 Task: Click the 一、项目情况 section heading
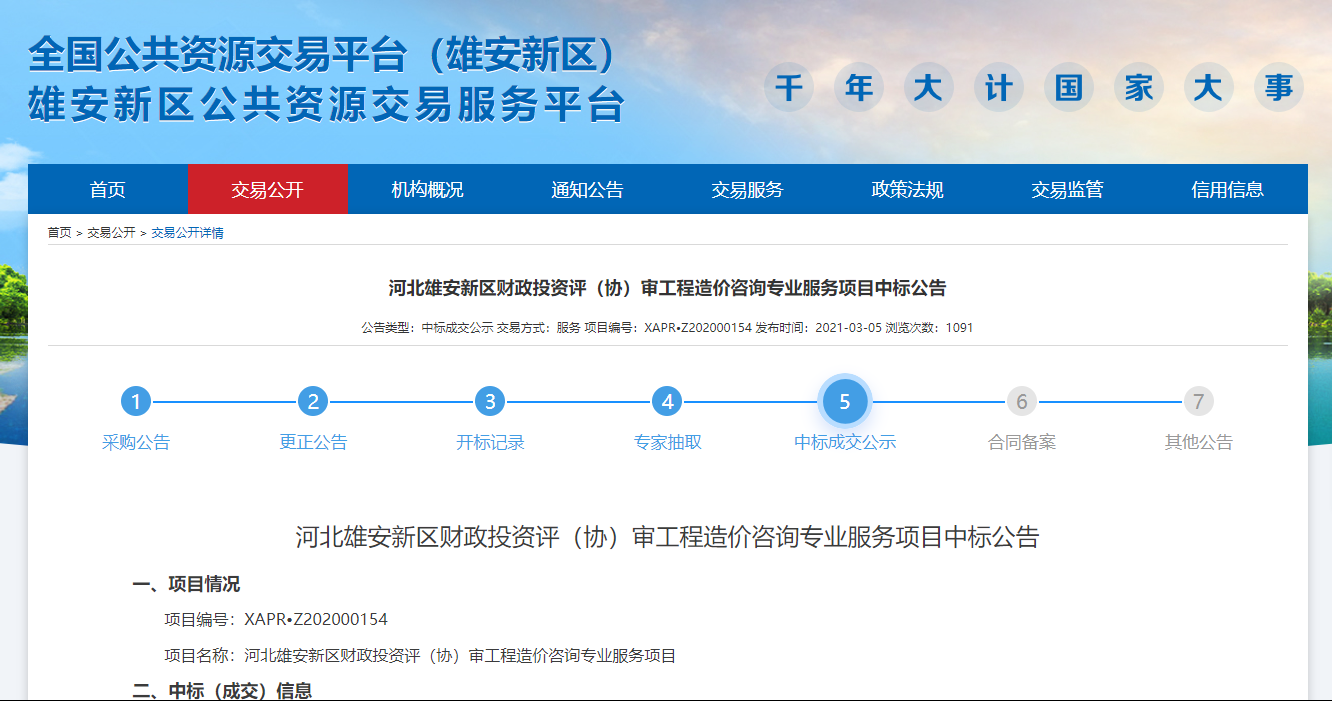click(x=186, y=585)
